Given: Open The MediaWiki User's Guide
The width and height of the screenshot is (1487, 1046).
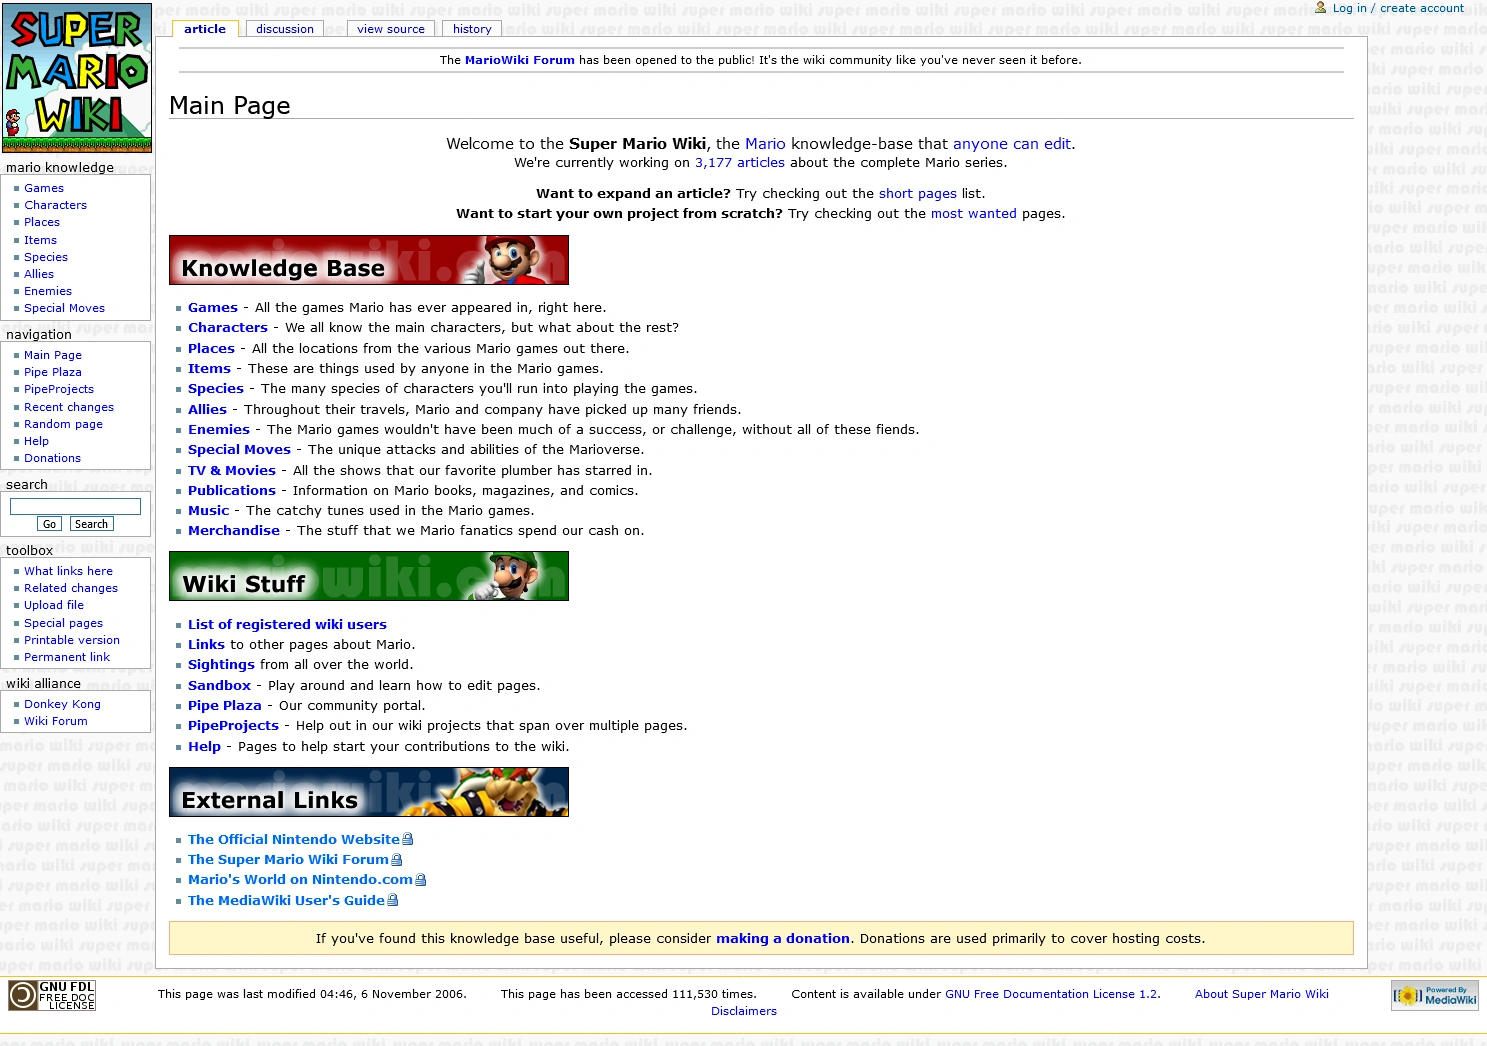Looking at the screenshot, I should point(286,901).
